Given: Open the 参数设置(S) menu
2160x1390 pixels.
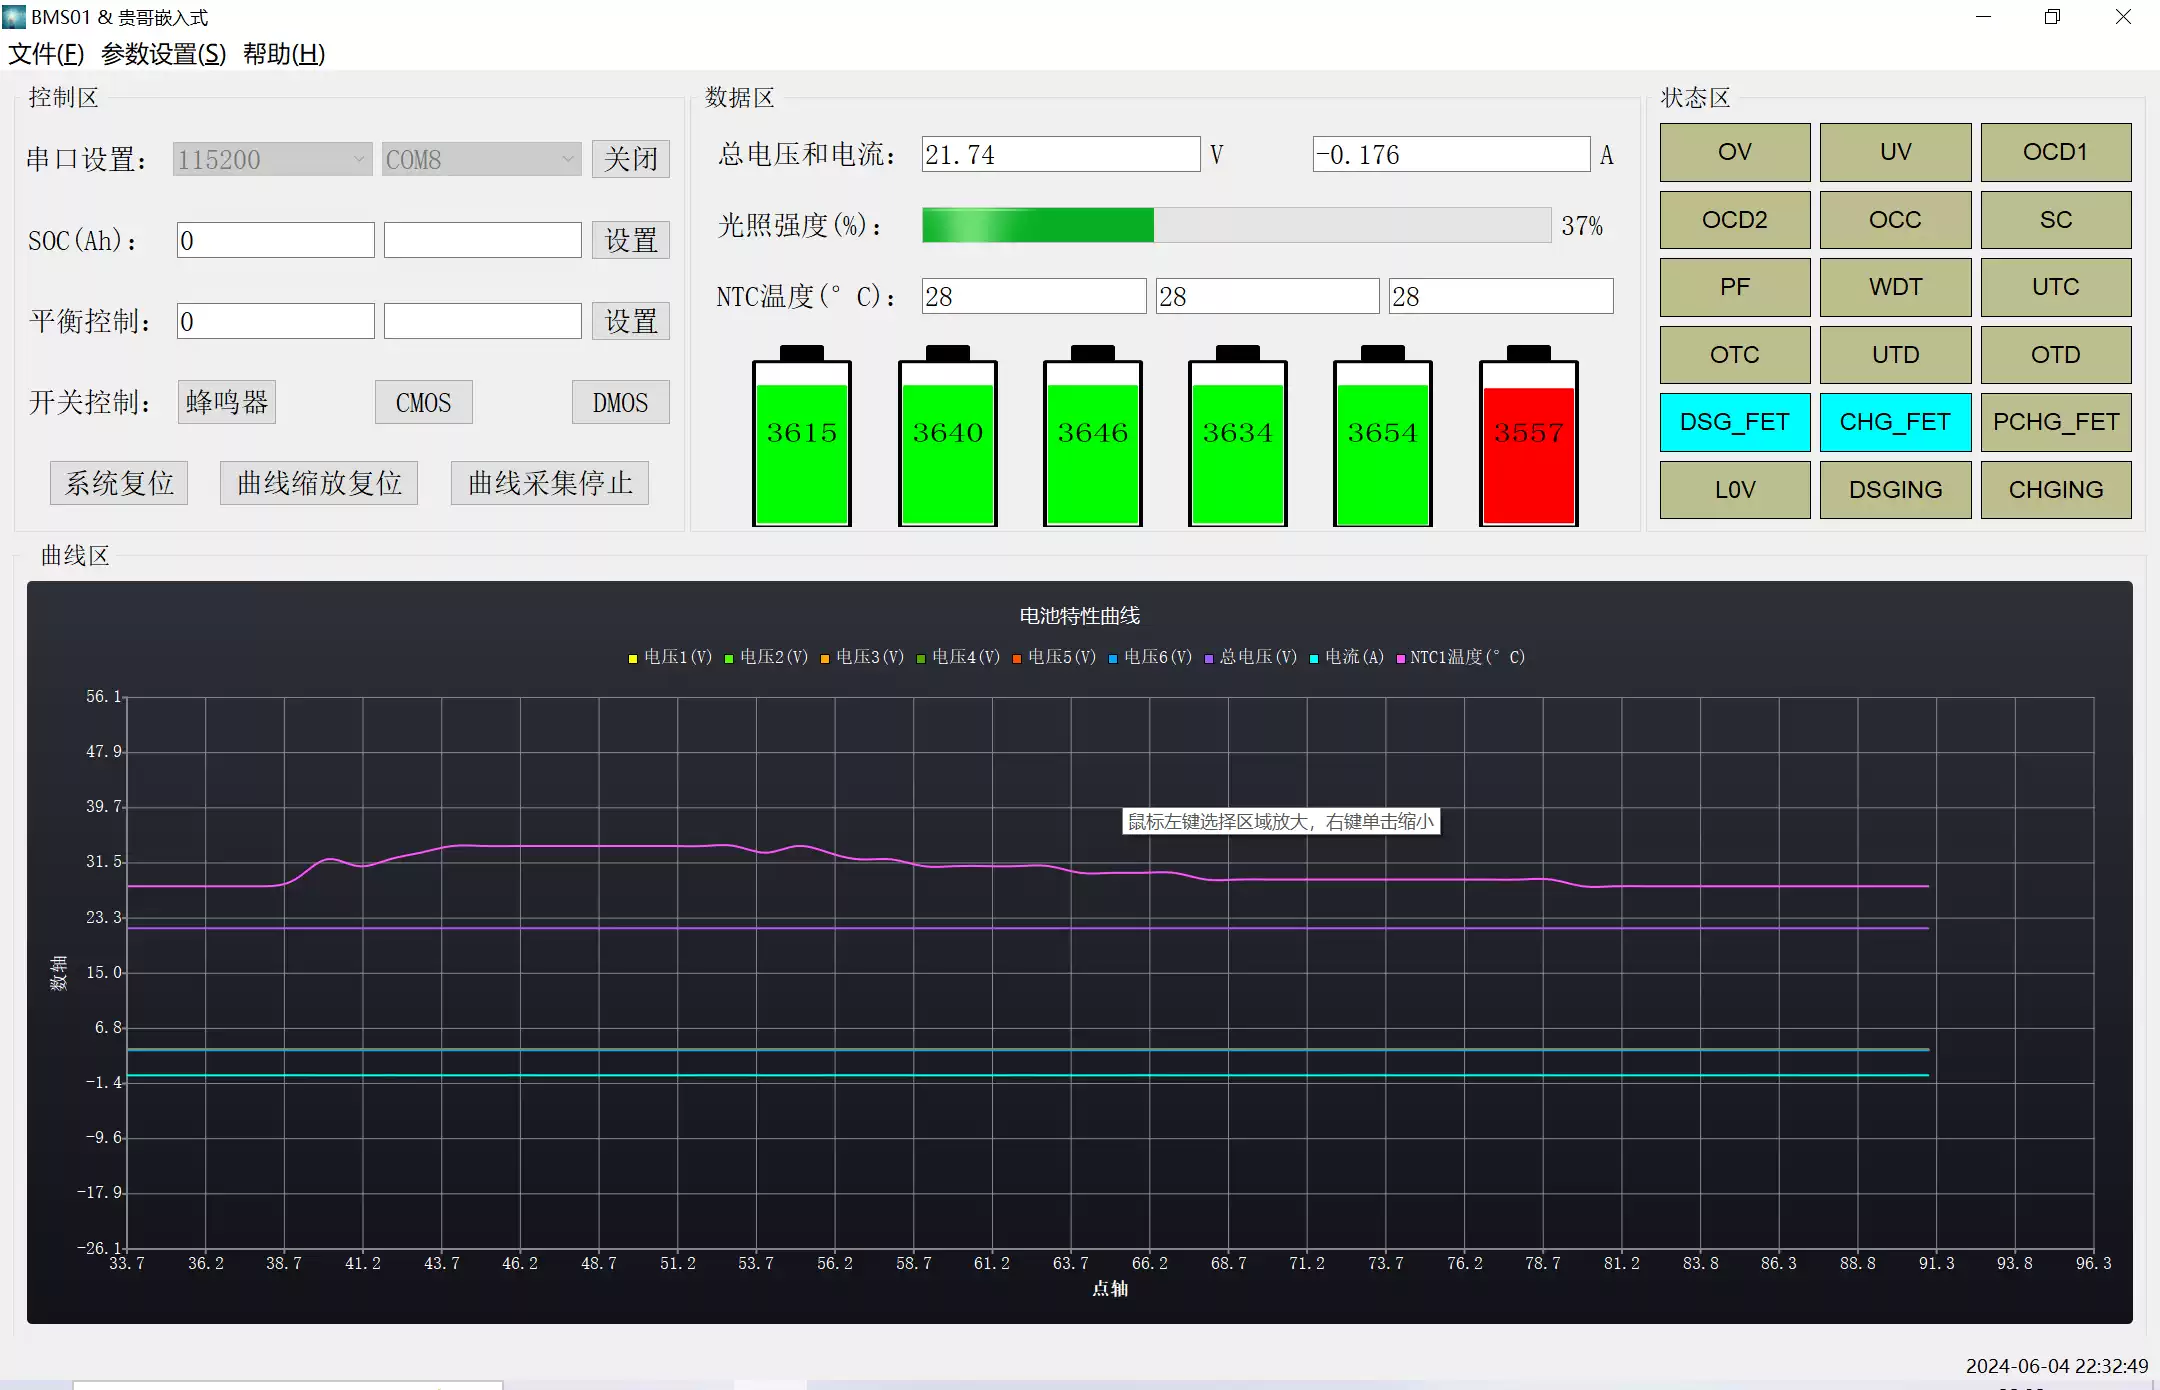Looking at the screenshot, I should click(x=164, y=54).
